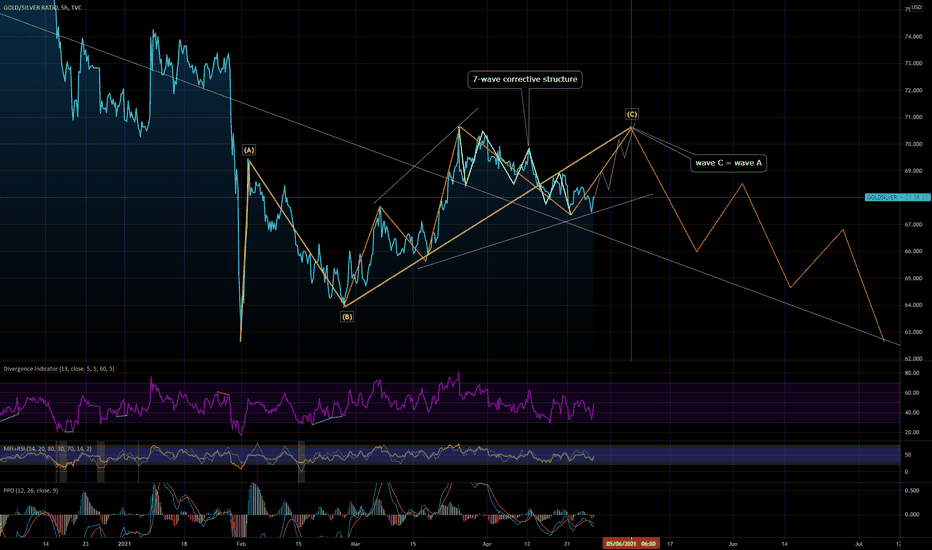Click the (B) wave label
Image resolution: width=932 pixels, height=550 pixels.
[x=347, y=317]
